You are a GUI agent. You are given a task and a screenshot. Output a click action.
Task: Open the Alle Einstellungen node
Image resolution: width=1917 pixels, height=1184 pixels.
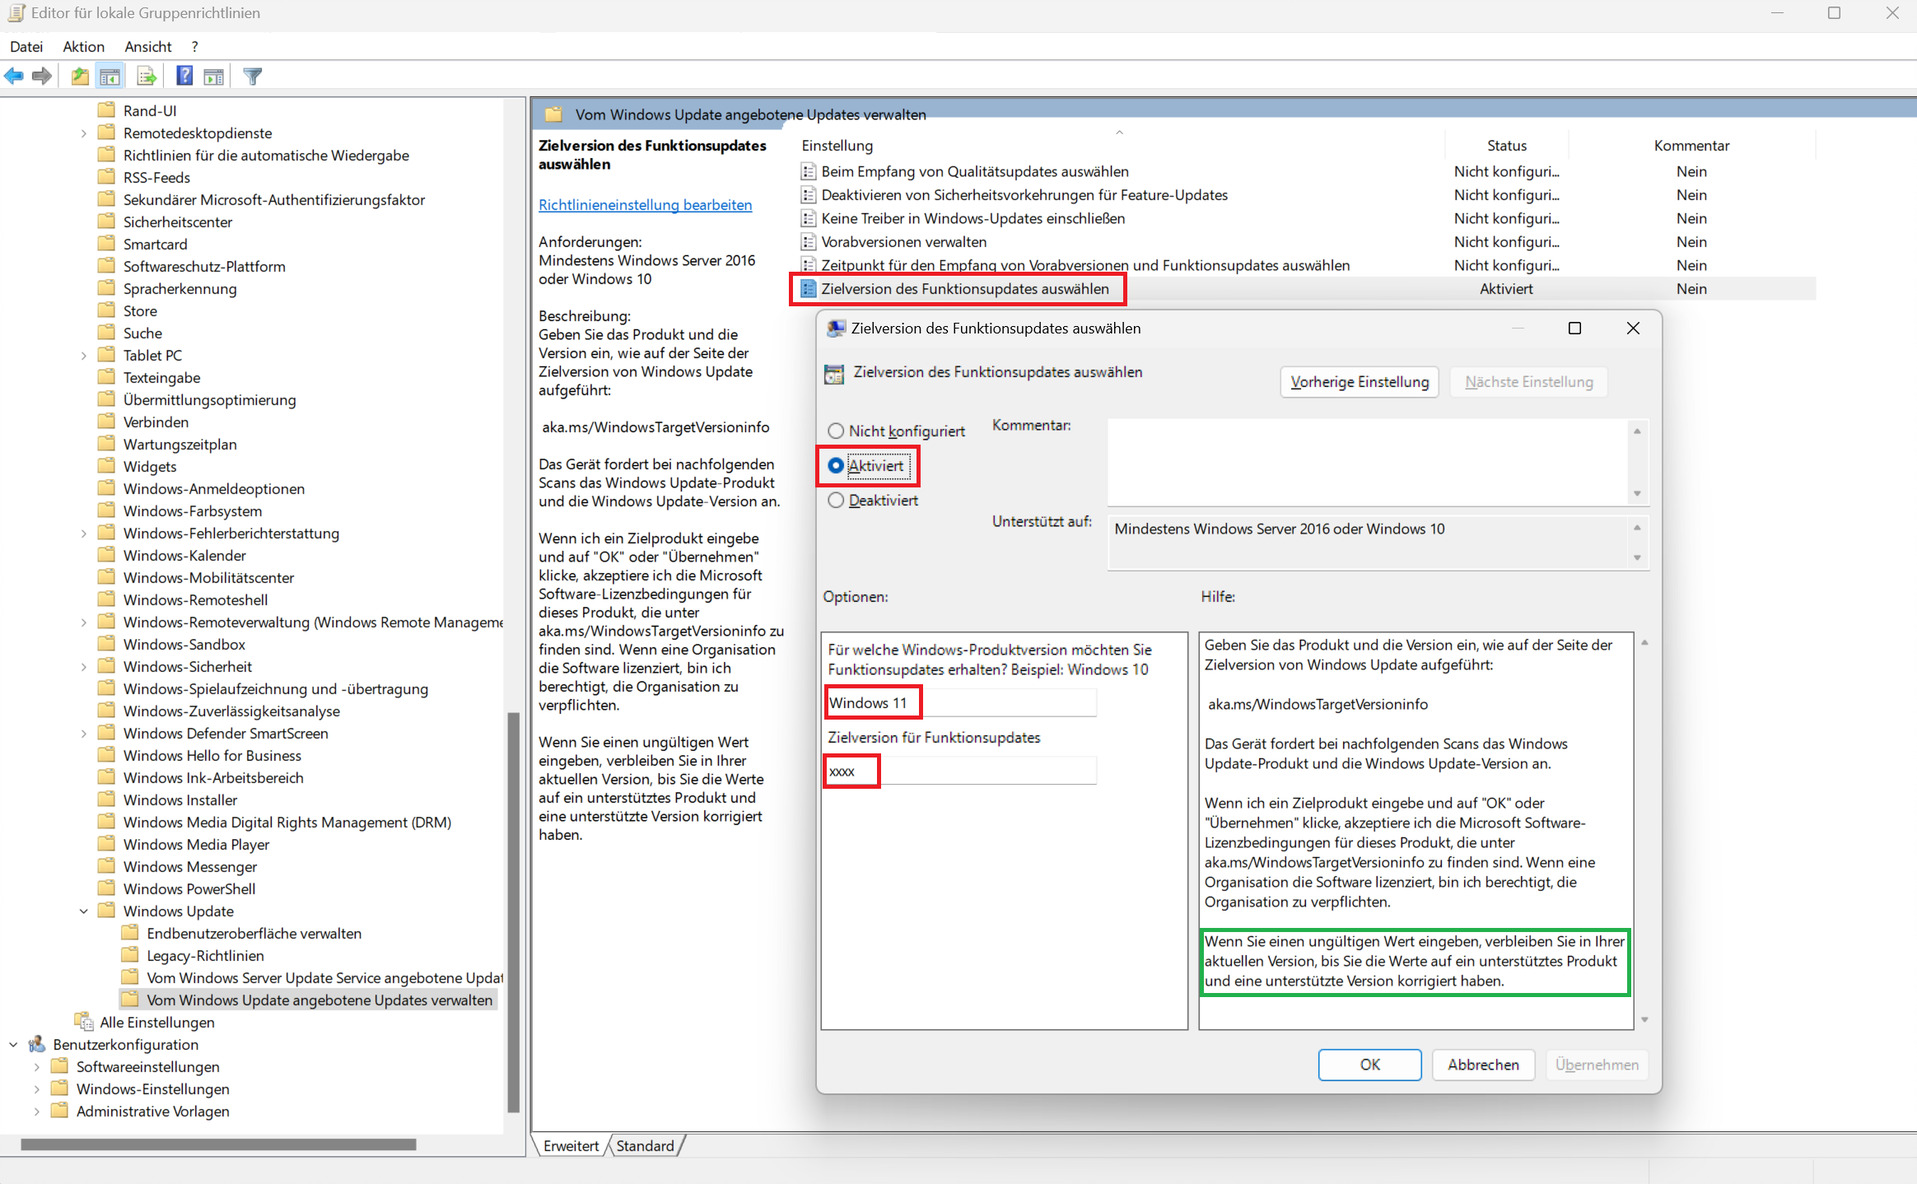(156, 1022)
